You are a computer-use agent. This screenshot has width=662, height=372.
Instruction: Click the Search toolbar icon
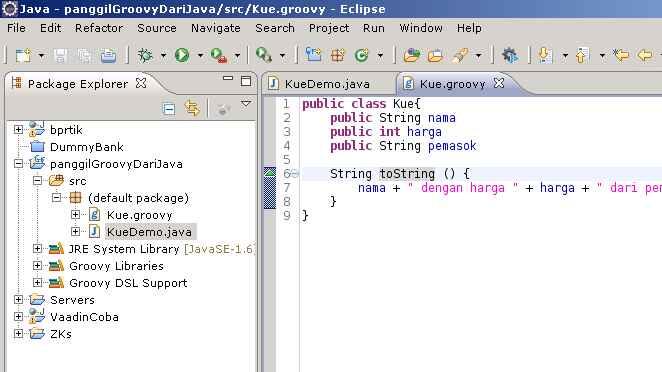[264, 55]
